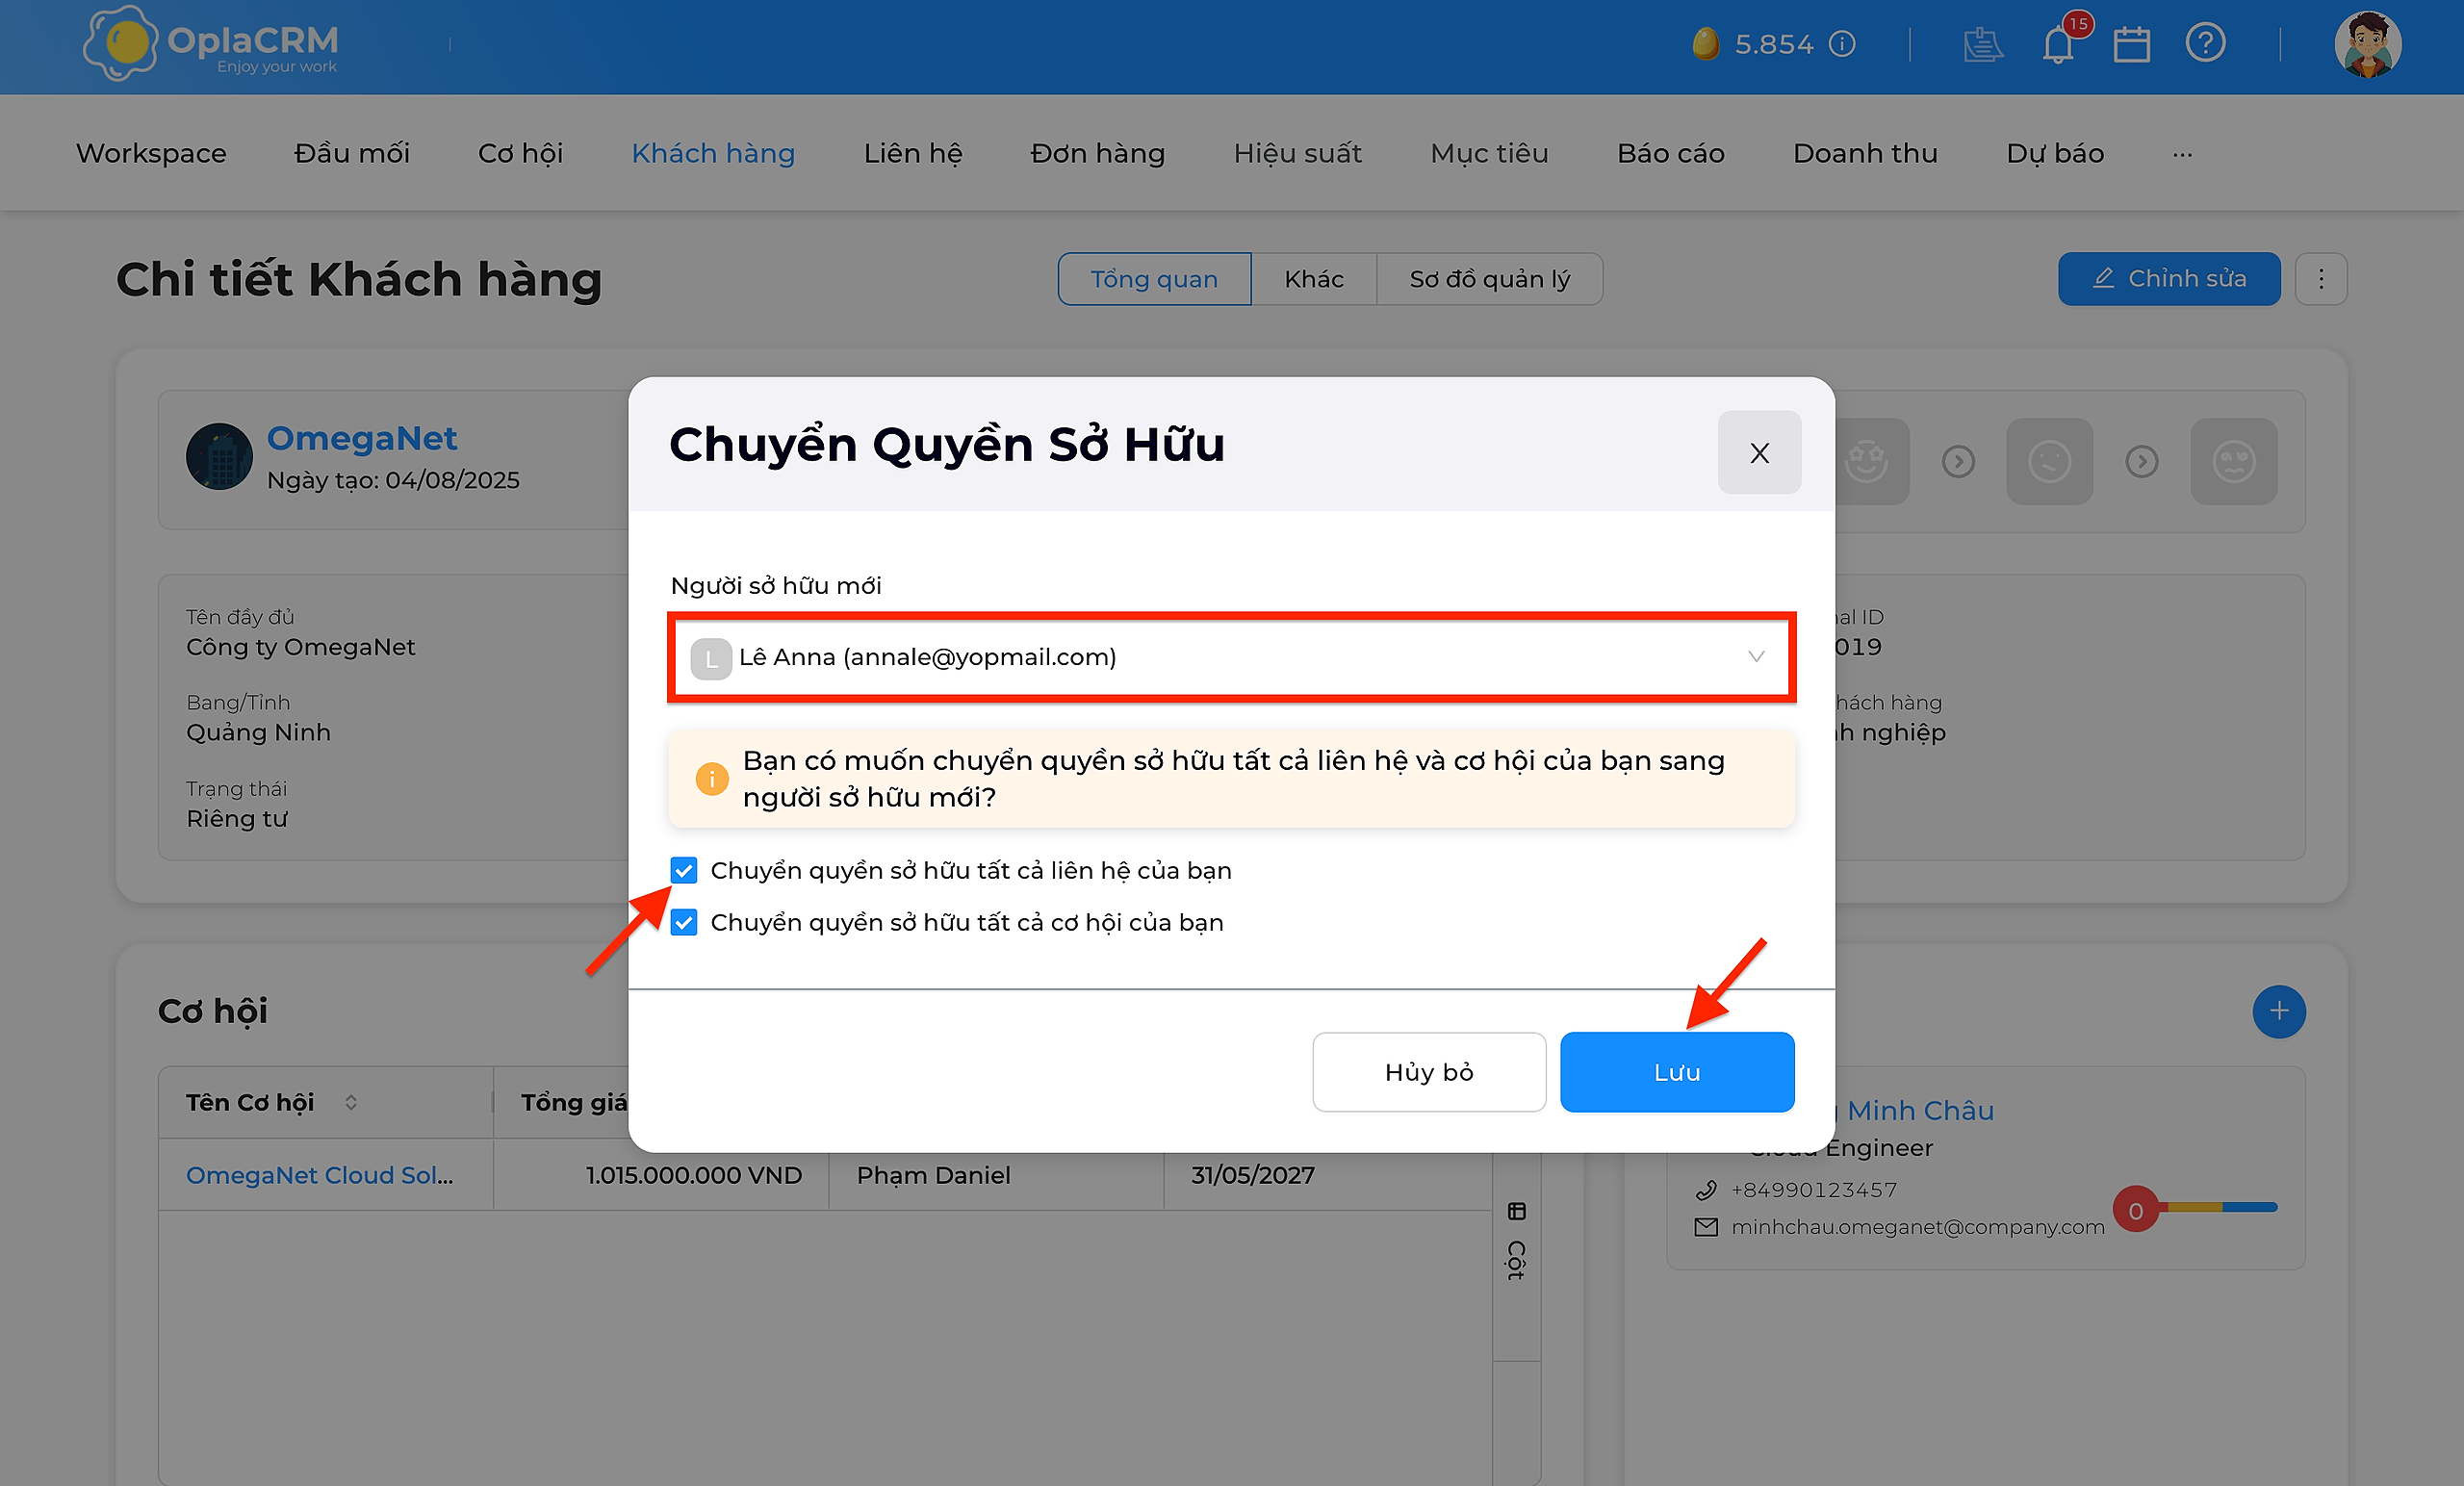This screenshot has height=1486, width=2464.
Task: Open the user avatar menu
Action: point(2368,44)
